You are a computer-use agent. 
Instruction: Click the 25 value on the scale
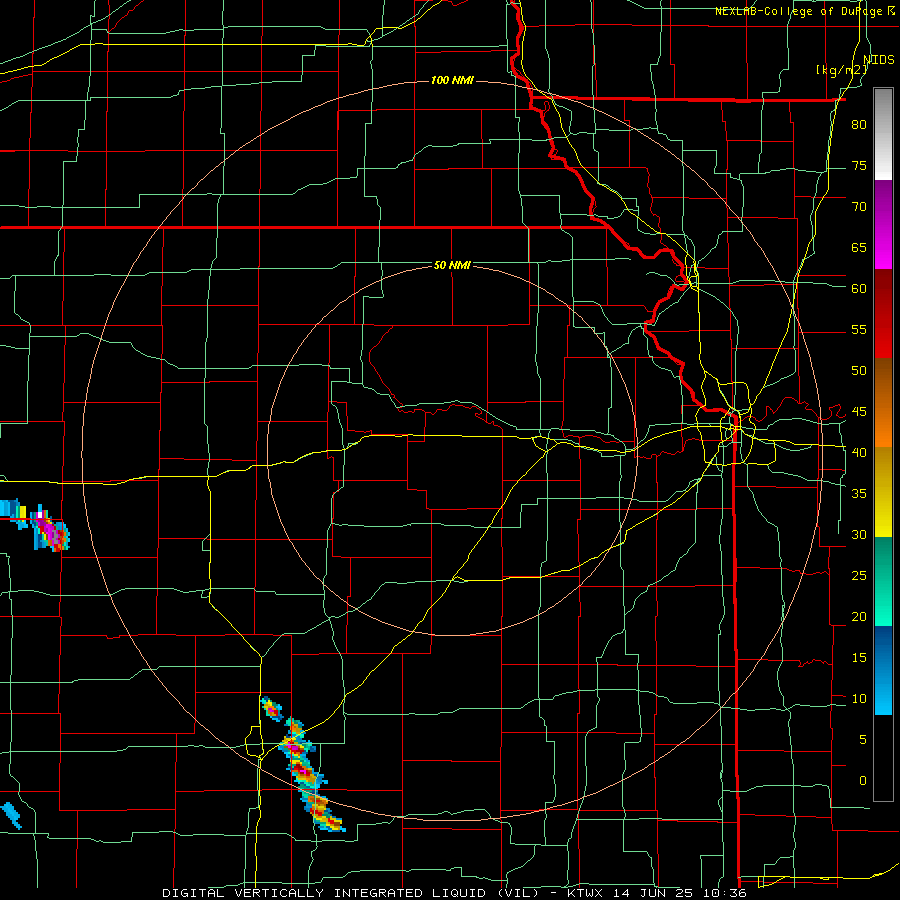coord(859,576)
